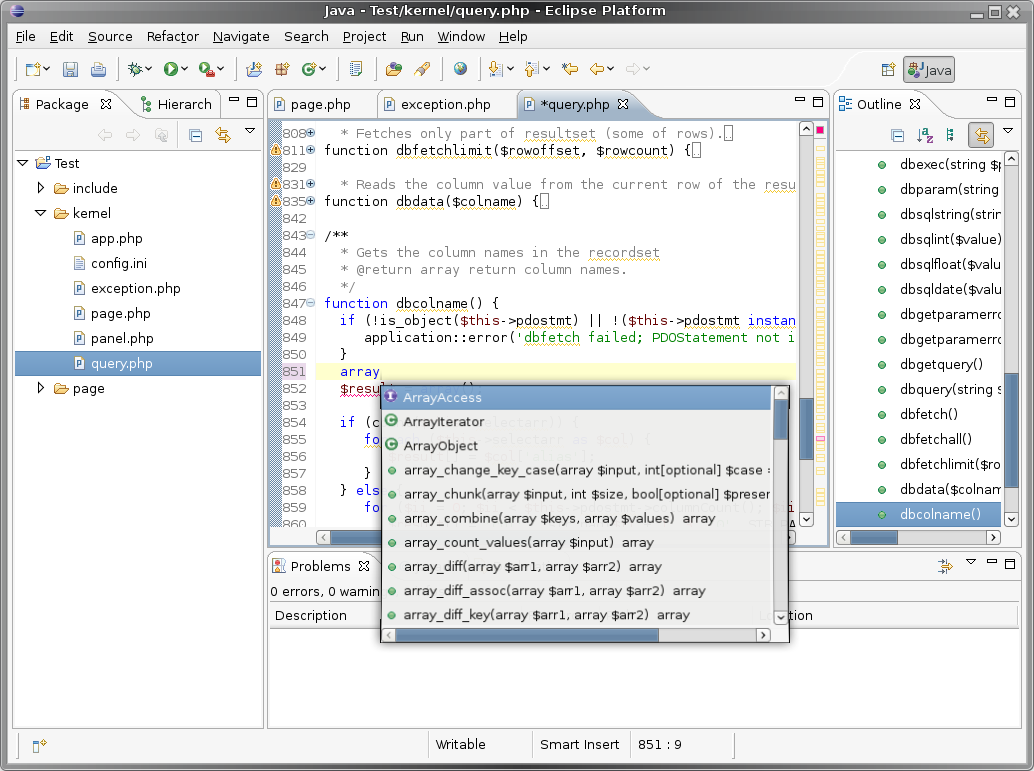Image resolution: width=1034 pixels, height=771 pixels.
Task: Open the Project menu
Action: pos(364,37)
